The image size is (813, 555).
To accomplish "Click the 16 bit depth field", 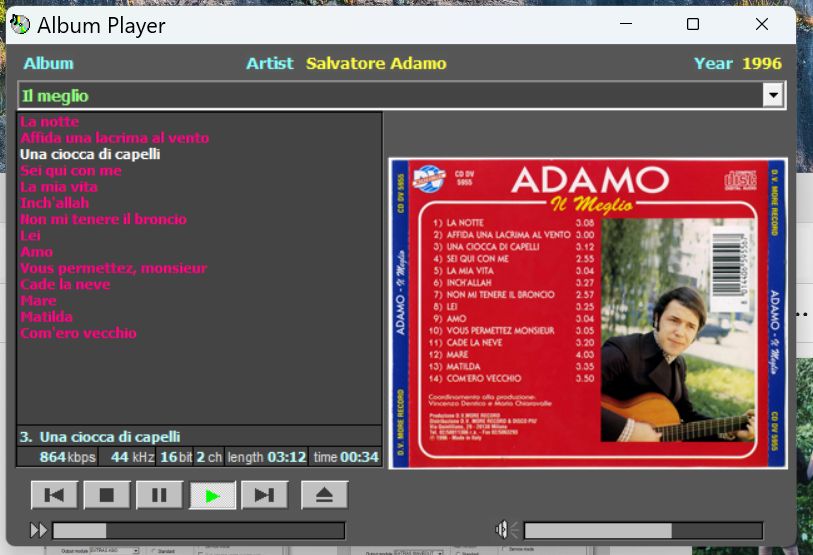I will [176, 457].
